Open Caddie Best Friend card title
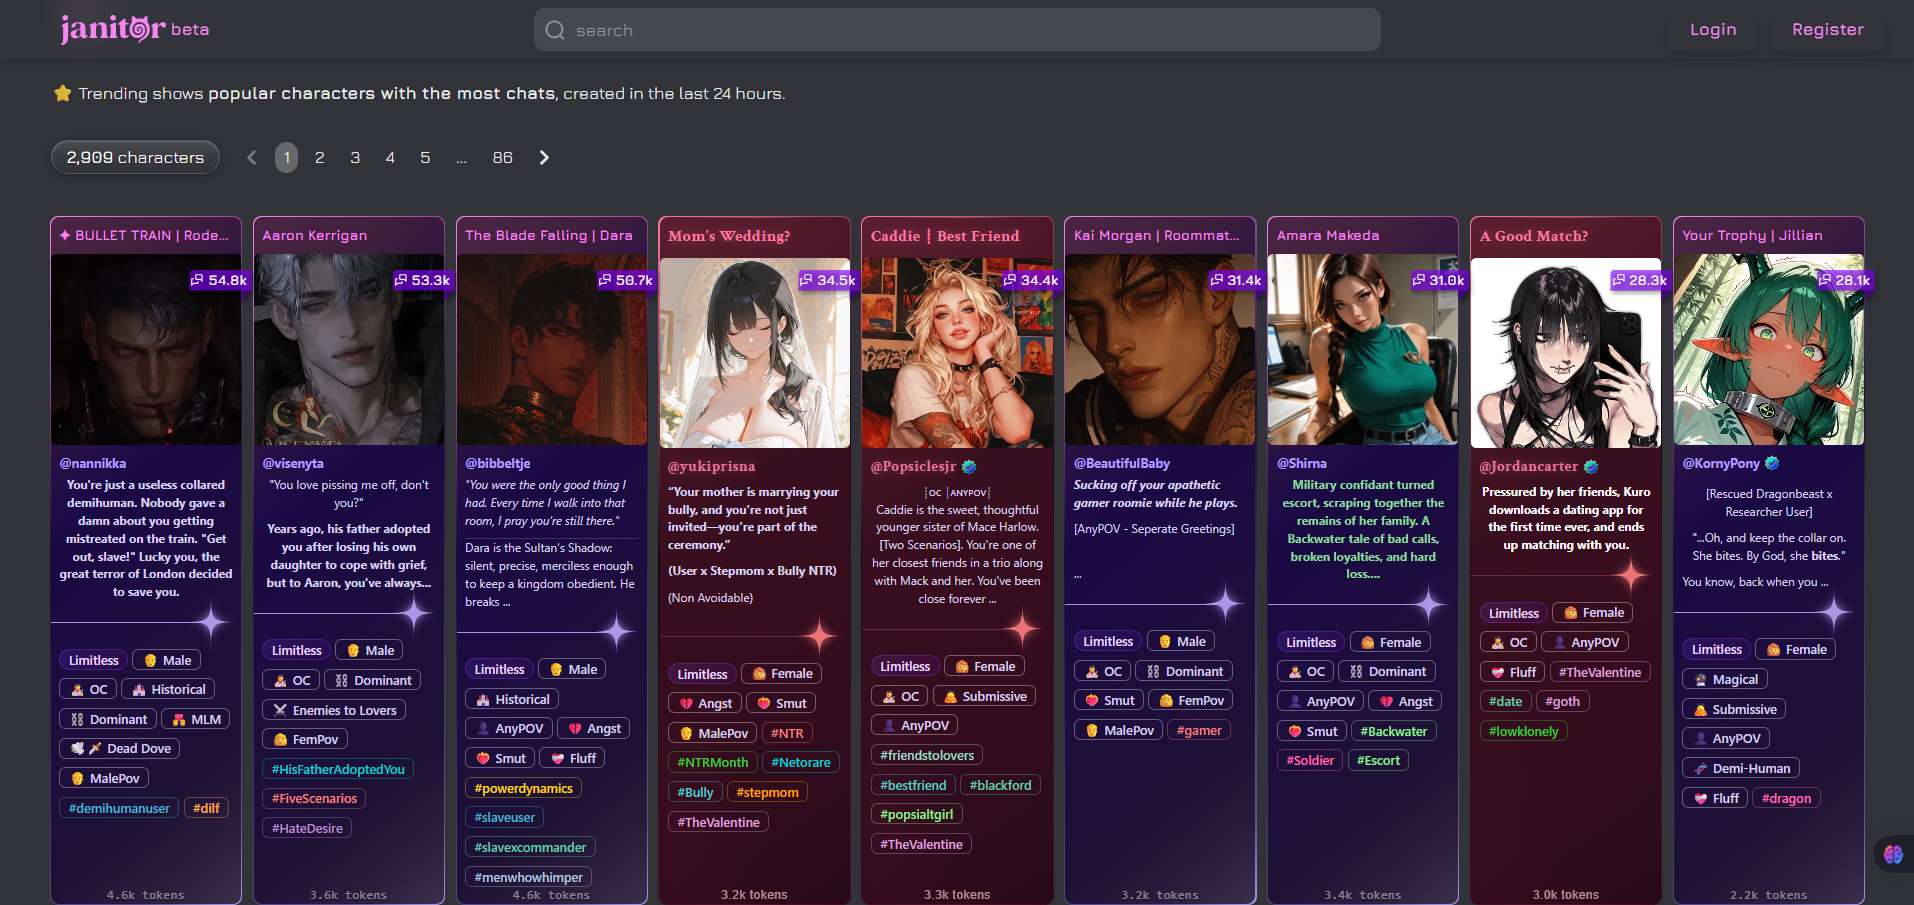This screenshot has height=905, width=1914. coord(945,236)
